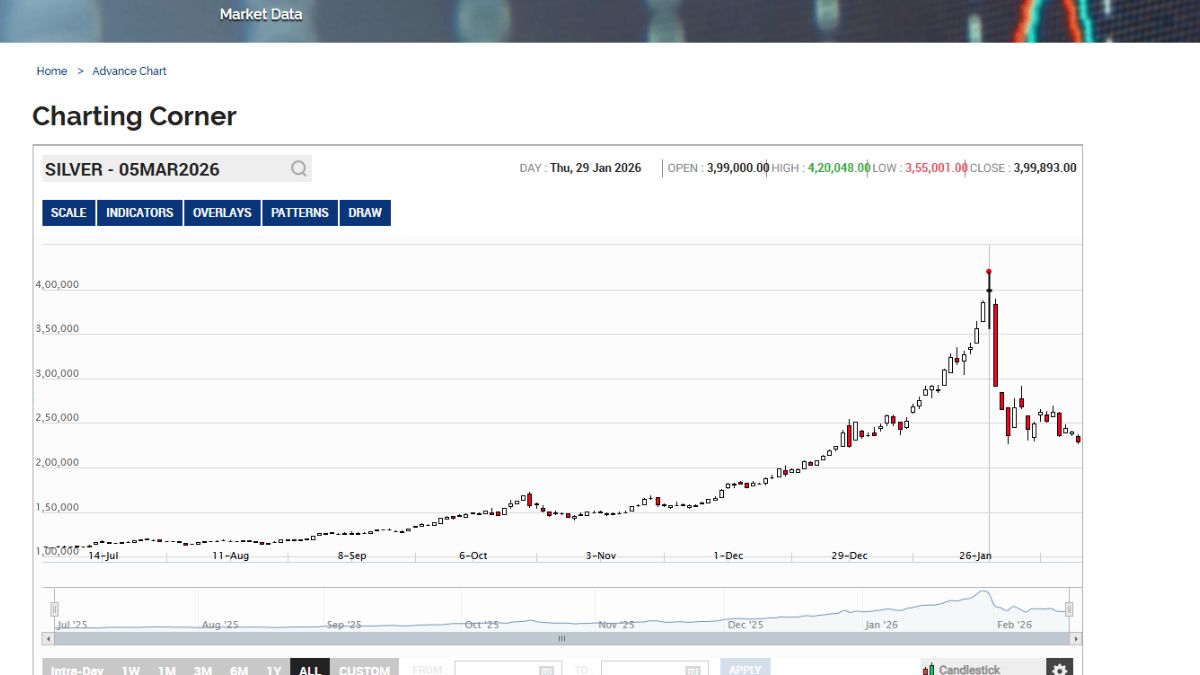Screen dimensions: 1200x675
Task: Click the search magnifier icon beside SILVER
Action: (298, 169)
